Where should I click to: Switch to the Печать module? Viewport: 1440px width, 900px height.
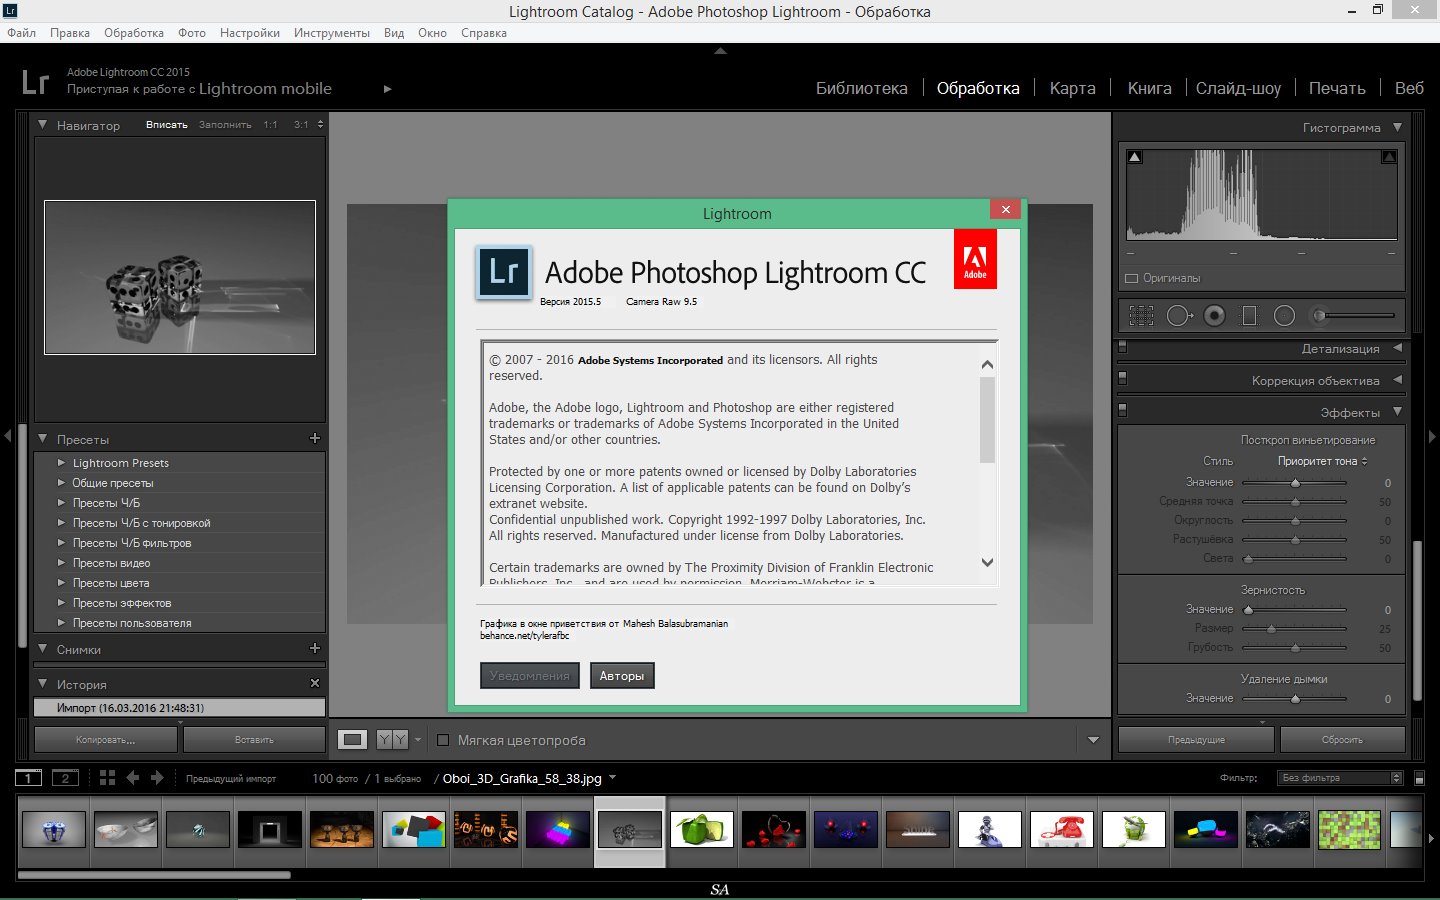(x=1337, y=88)
